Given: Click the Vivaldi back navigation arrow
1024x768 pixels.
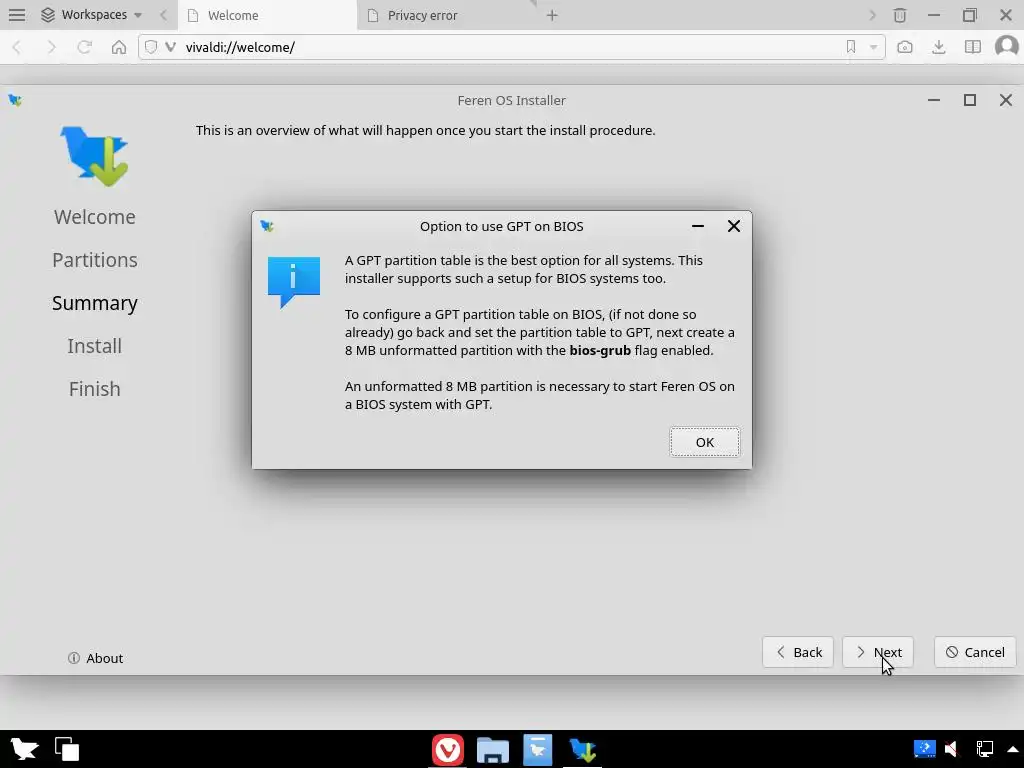Looking at the screenshot, I should [18, 47].
